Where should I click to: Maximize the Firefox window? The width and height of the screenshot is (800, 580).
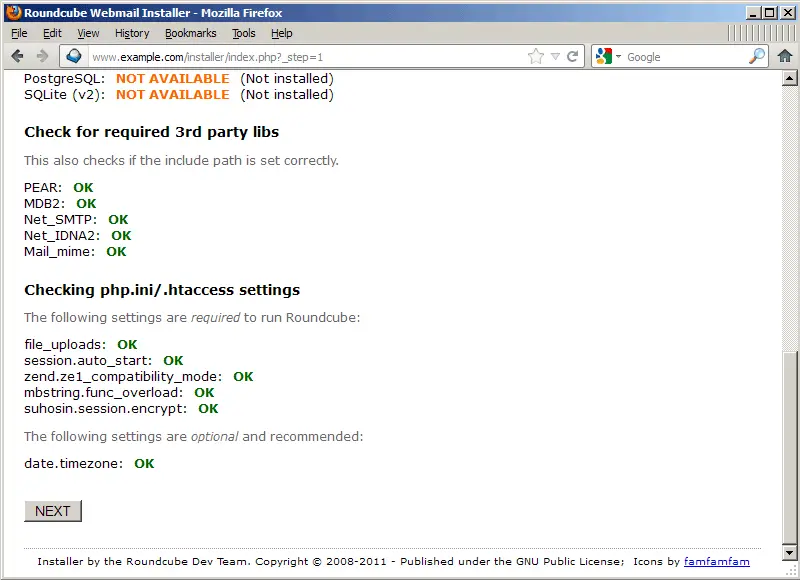770,13
